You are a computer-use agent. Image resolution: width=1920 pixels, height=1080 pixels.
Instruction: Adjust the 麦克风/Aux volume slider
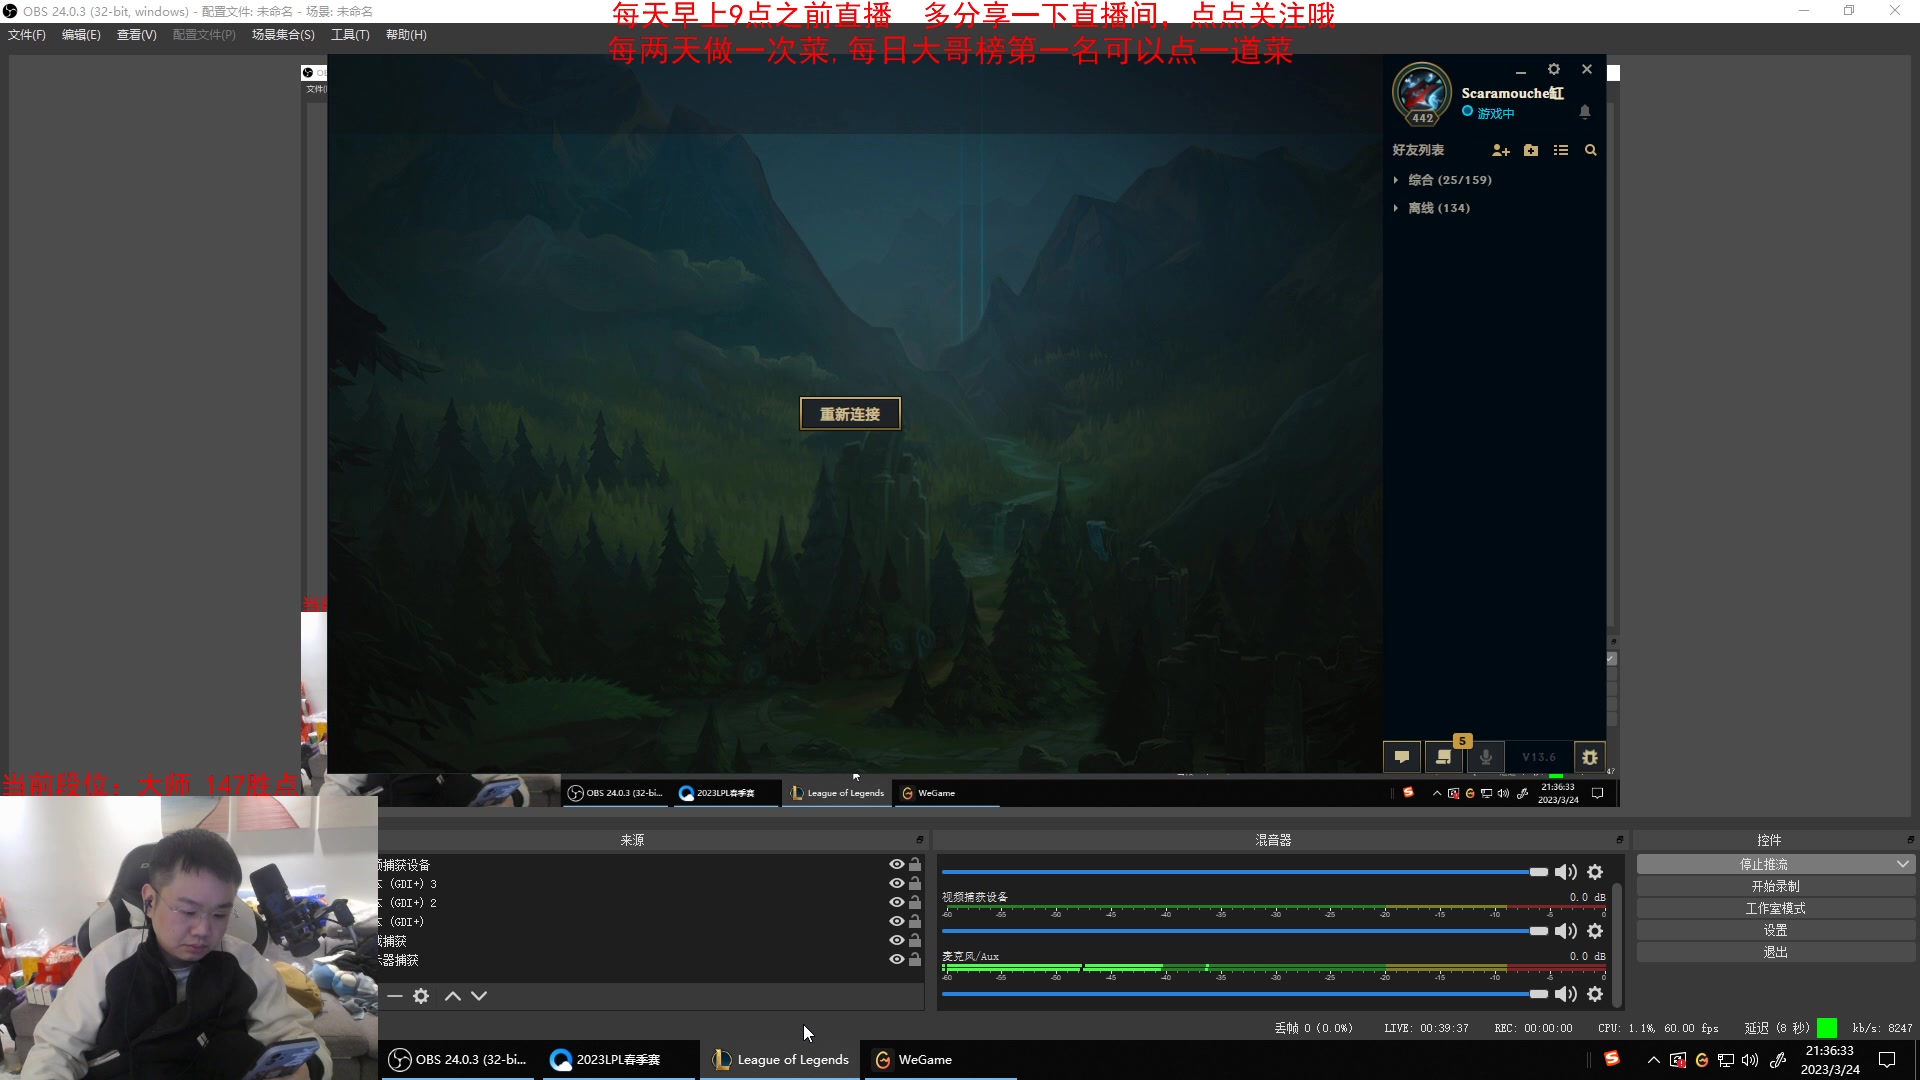1245,994
